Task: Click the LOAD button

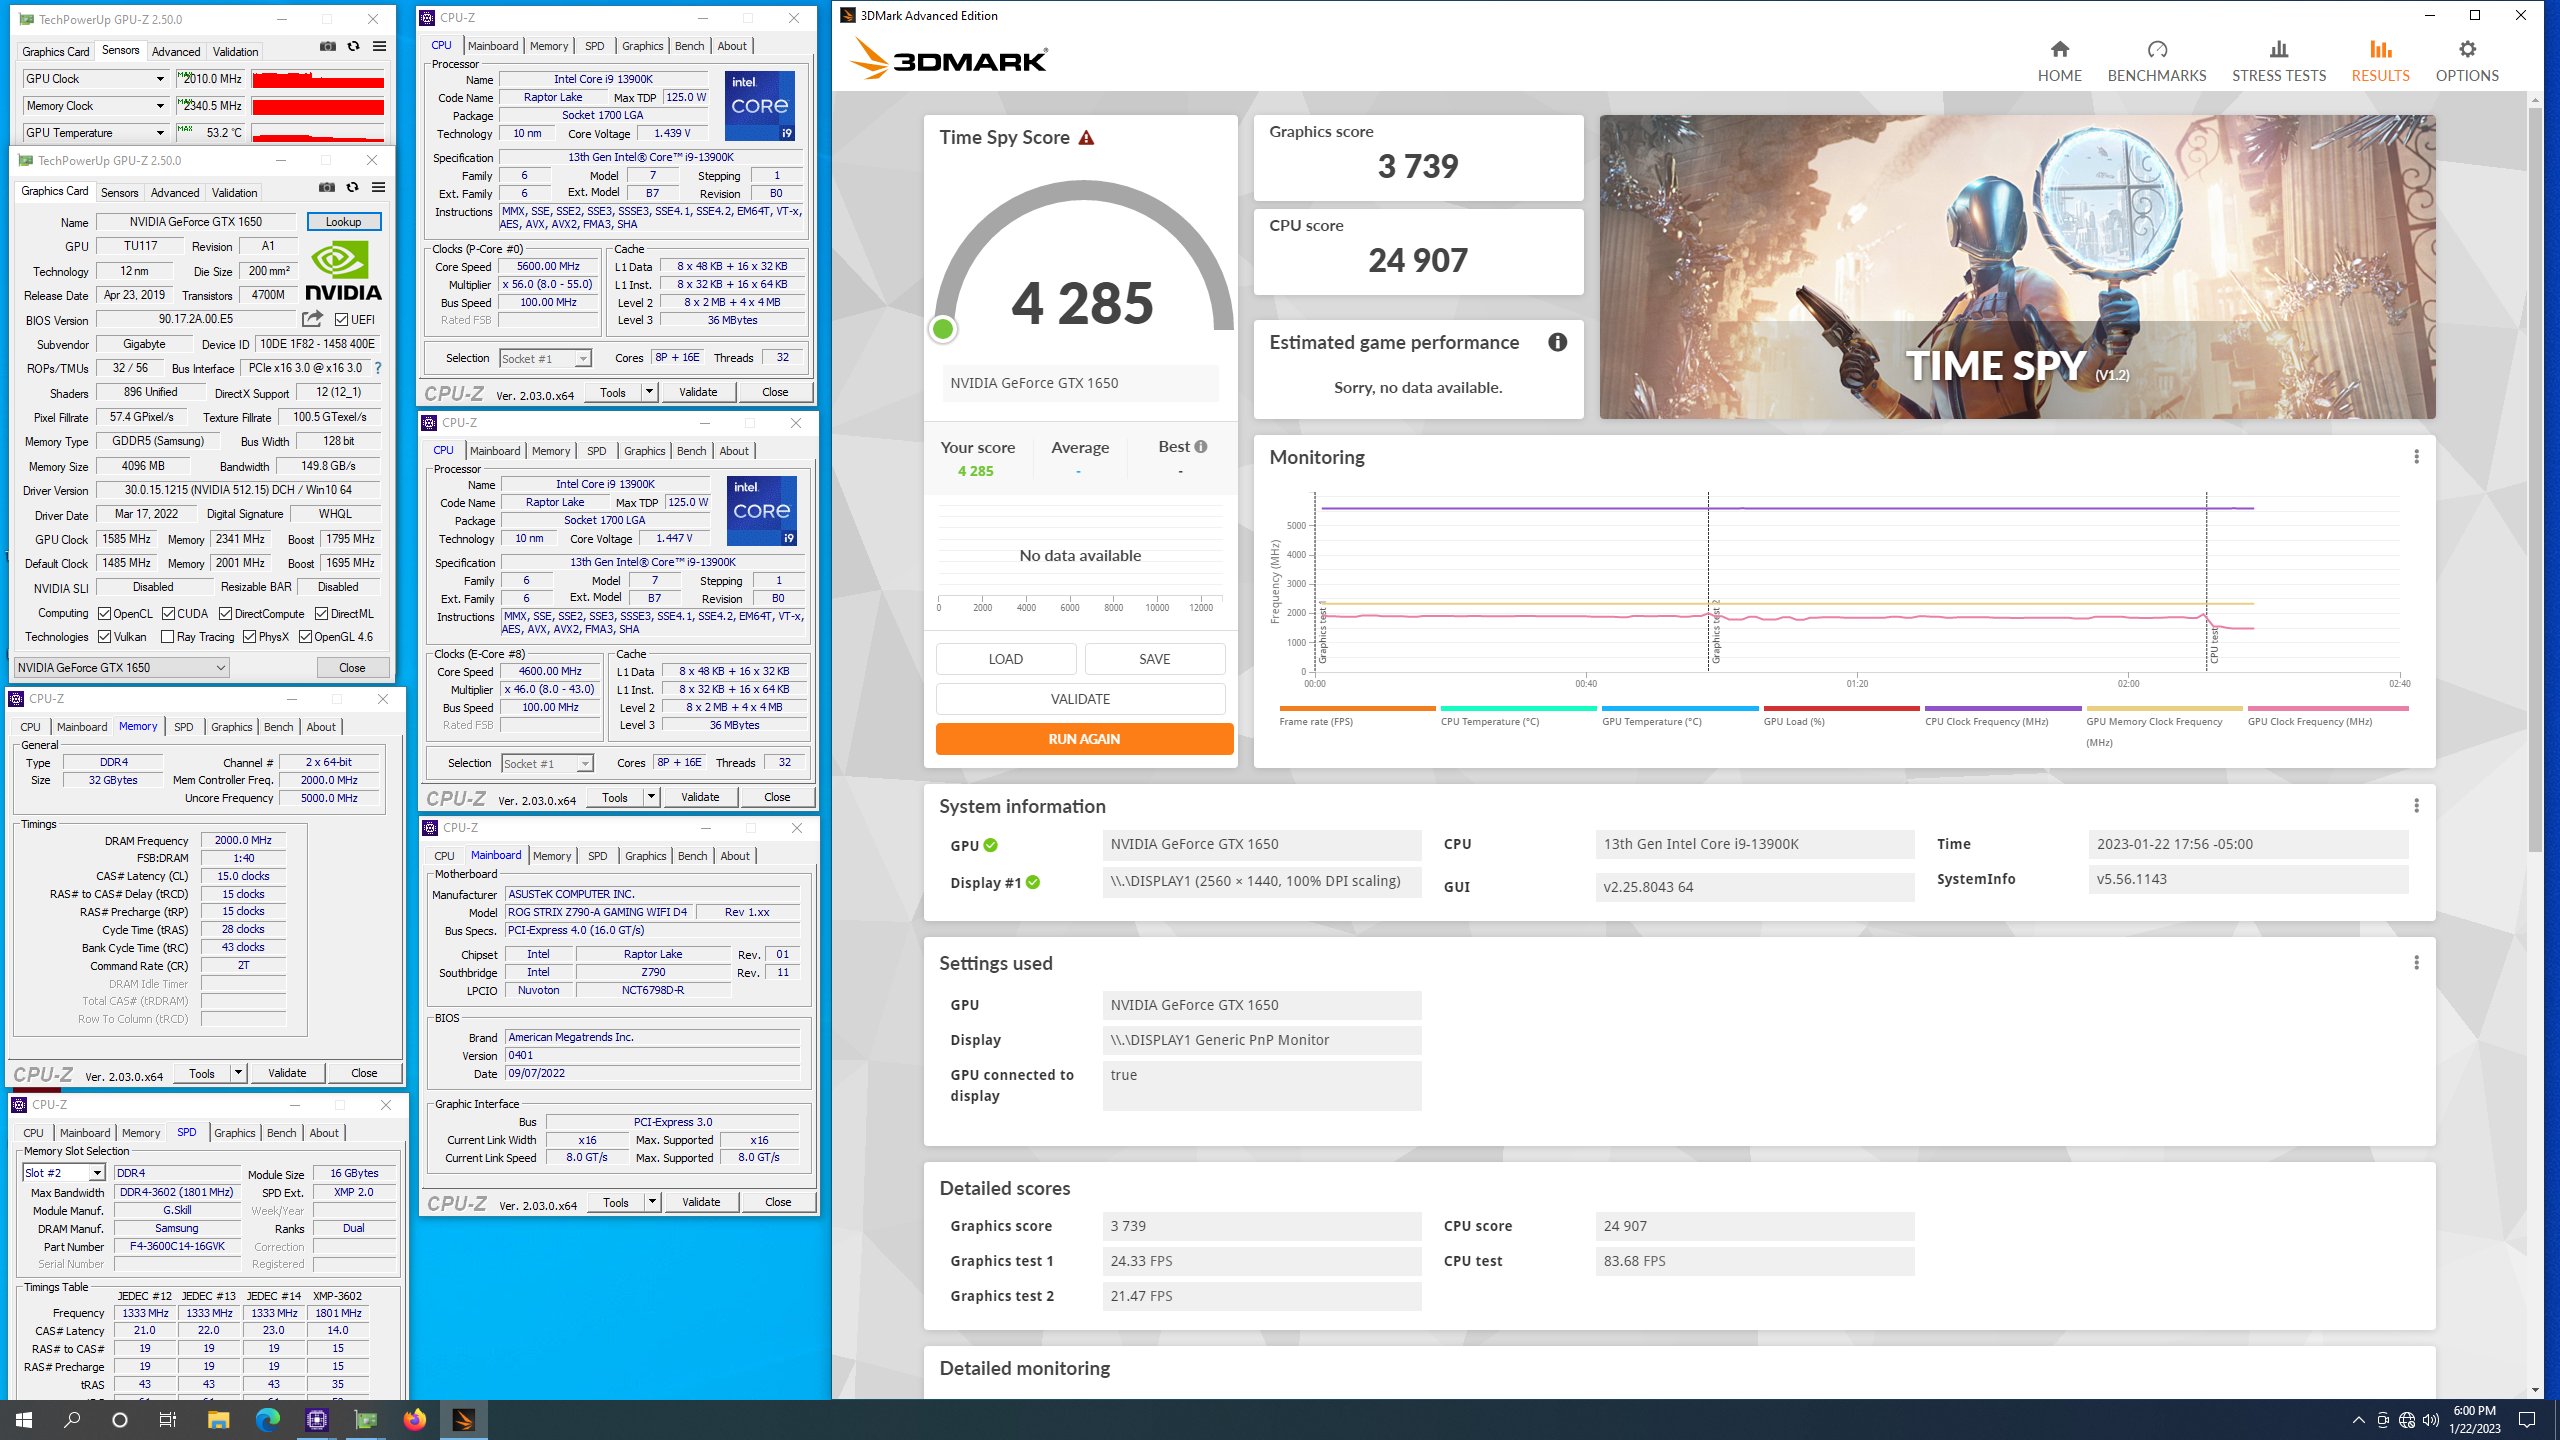Action: [x=1005, y=659]
